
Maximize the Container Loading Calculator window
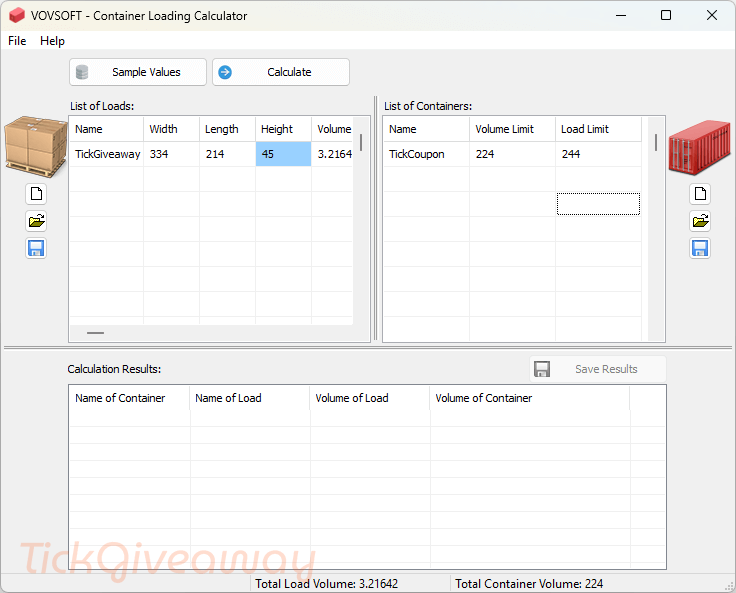click(666, 15)
